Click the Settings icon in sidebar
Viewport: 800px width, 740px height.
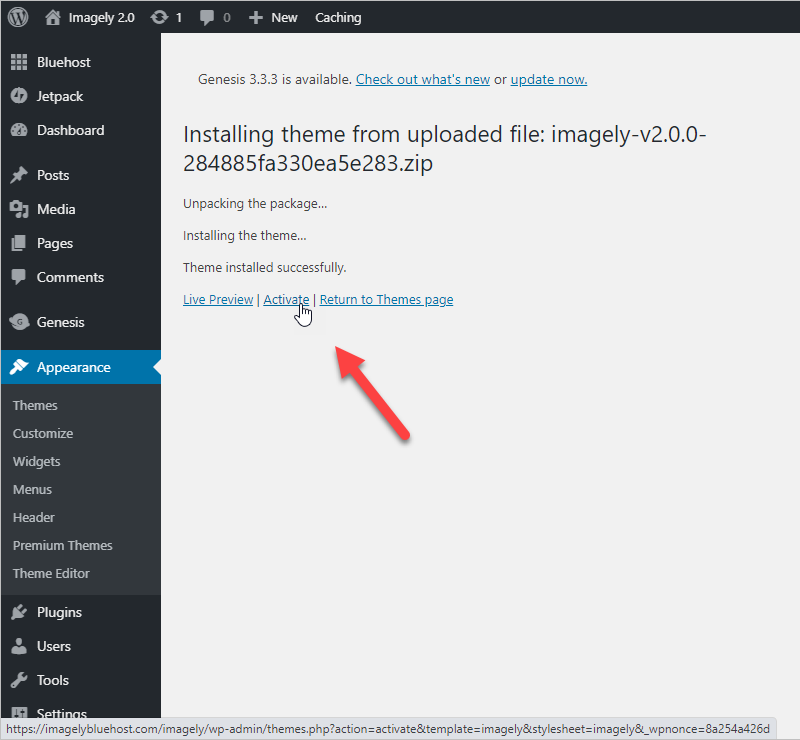click(19, 713)
